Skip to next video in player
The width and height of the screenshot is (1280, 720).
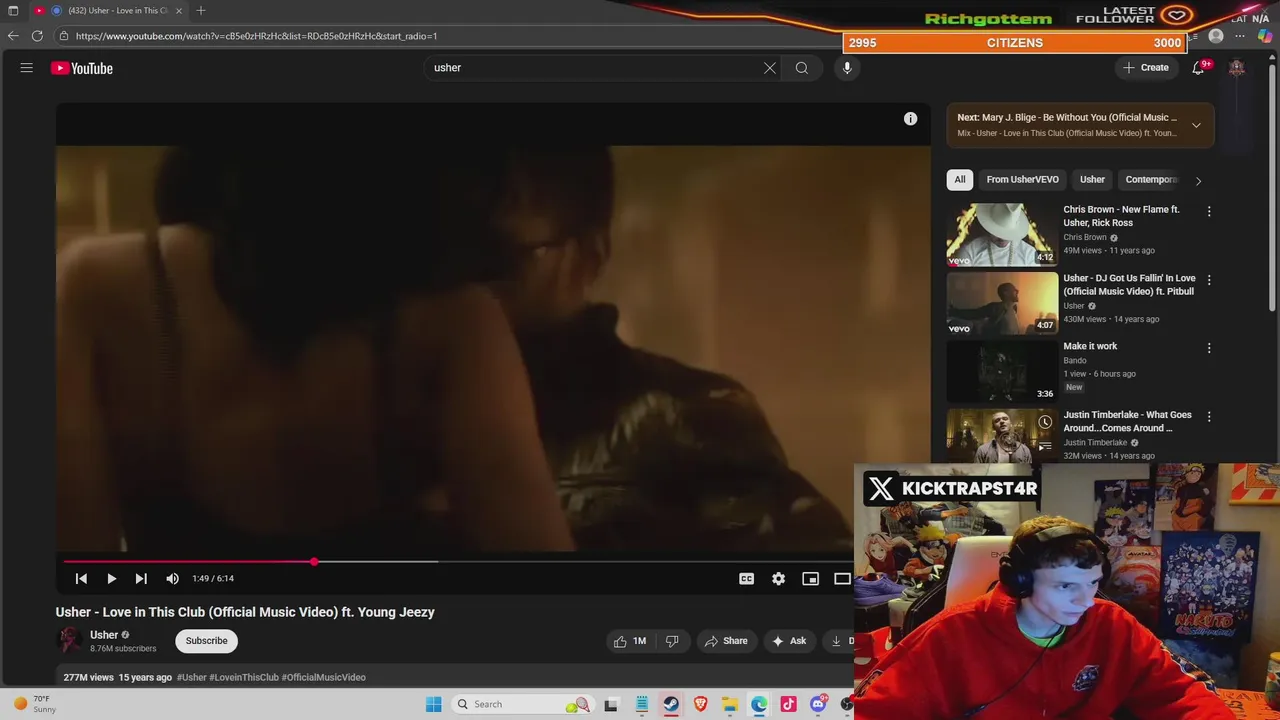pos(141,579)
